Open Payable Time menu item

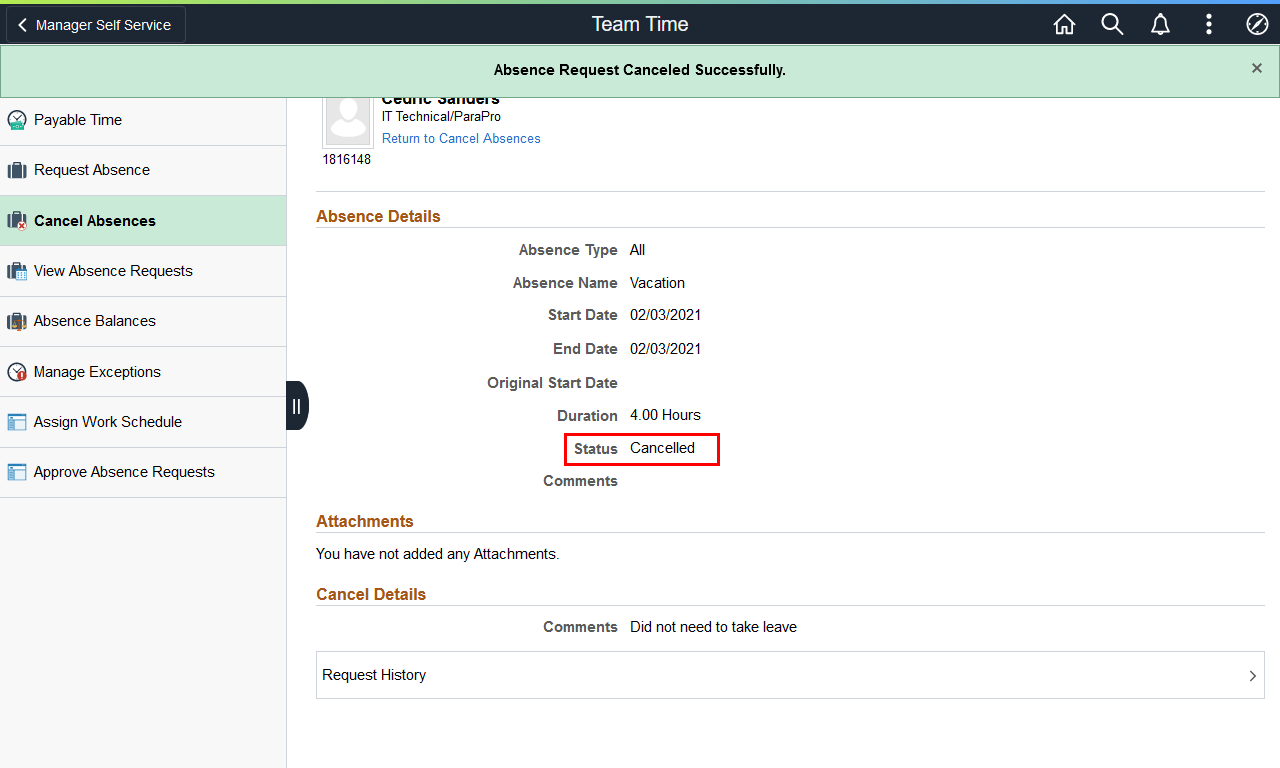pyautogui.click(x=143, y=120)
